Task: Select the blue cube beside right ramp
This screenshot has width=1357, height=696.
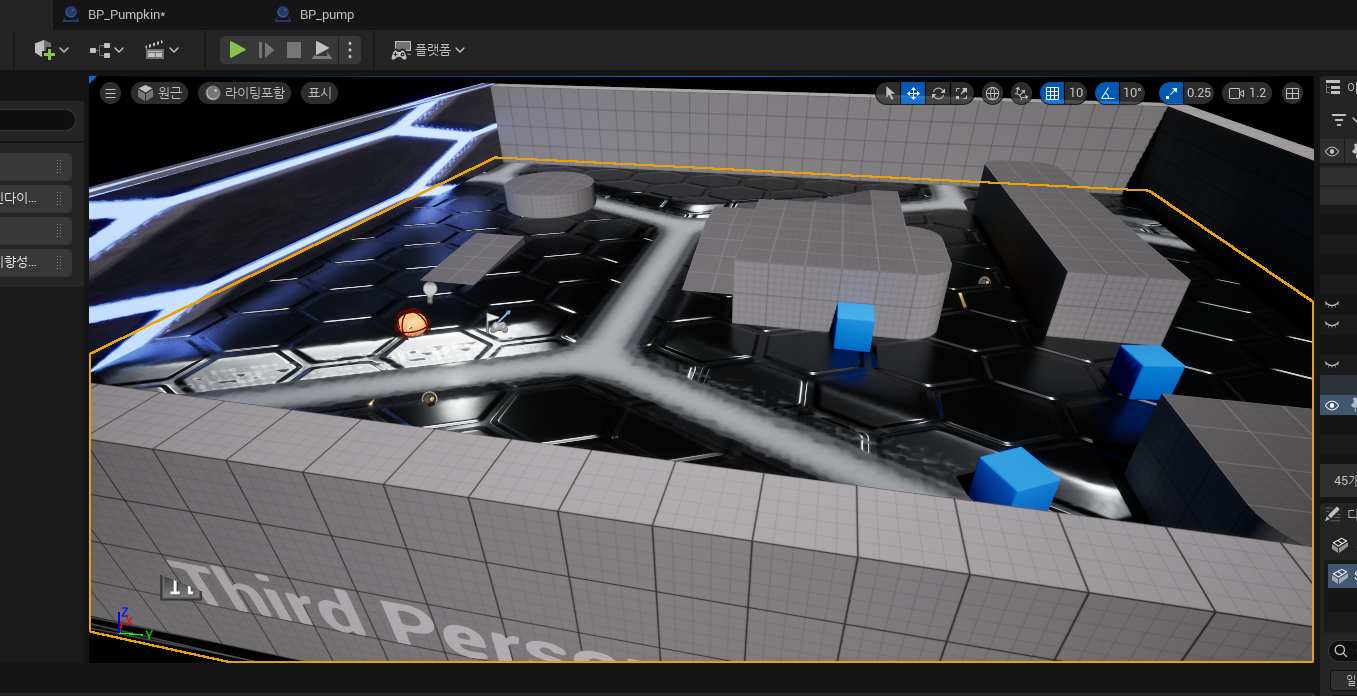Action: pos(1146,372)
